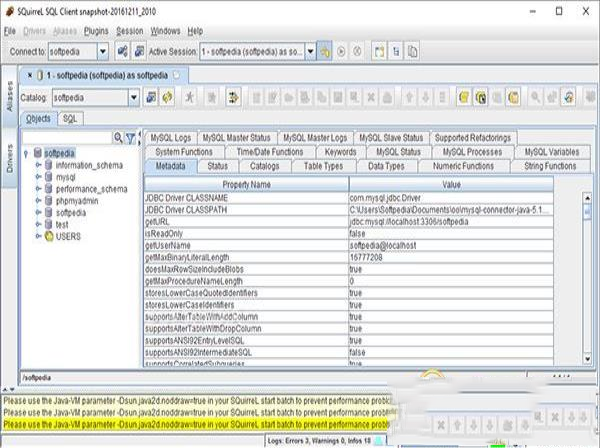Image resolution: width=600 pixels, height=448 pixels.
Task: Click the yellow refresh arrows icon in session toolbar
Action: click(167, 97)
